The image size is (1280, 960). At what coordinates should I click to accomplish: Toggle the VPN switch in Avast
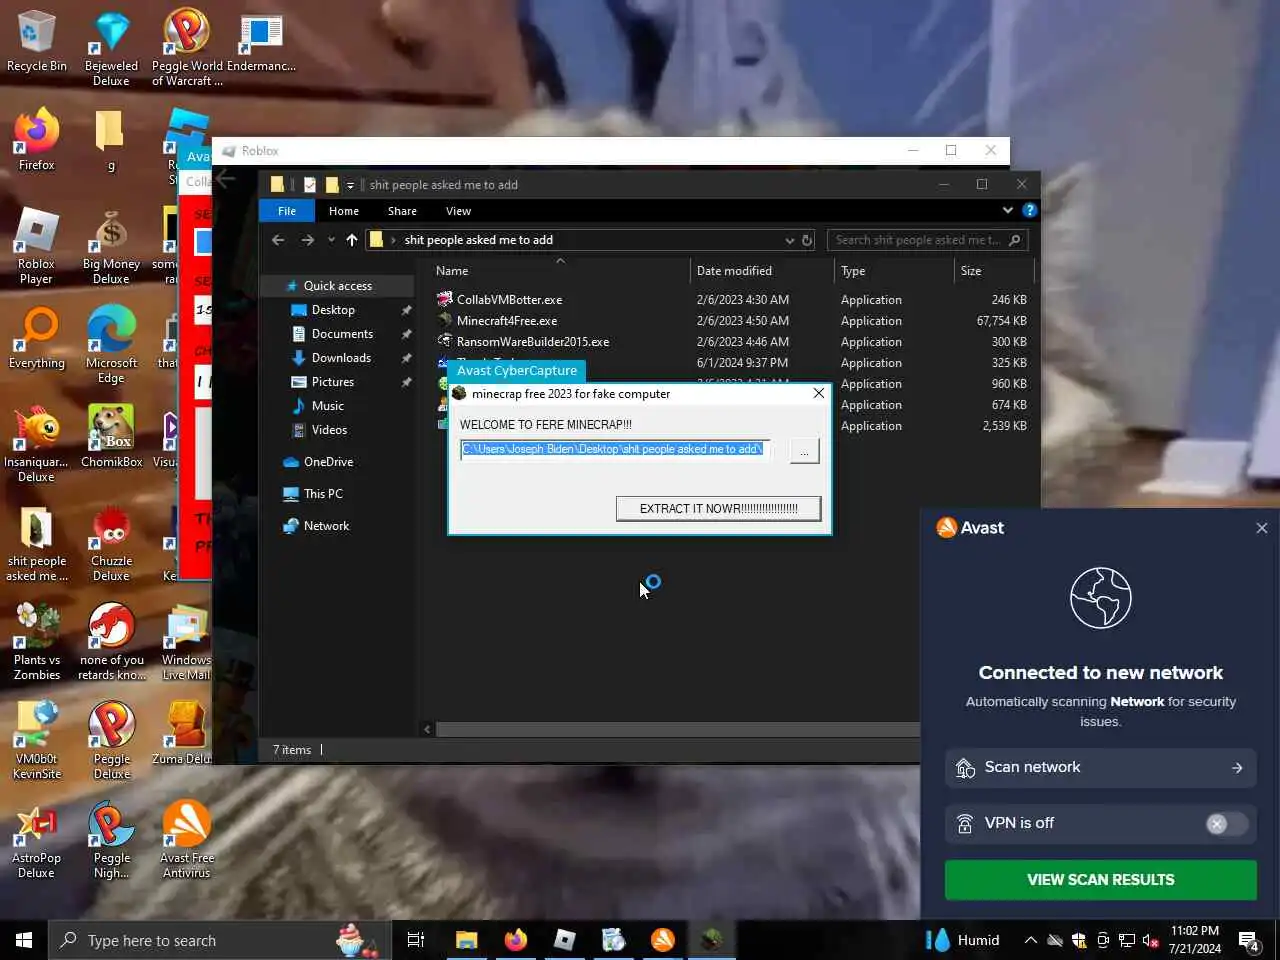[1226, 824]
